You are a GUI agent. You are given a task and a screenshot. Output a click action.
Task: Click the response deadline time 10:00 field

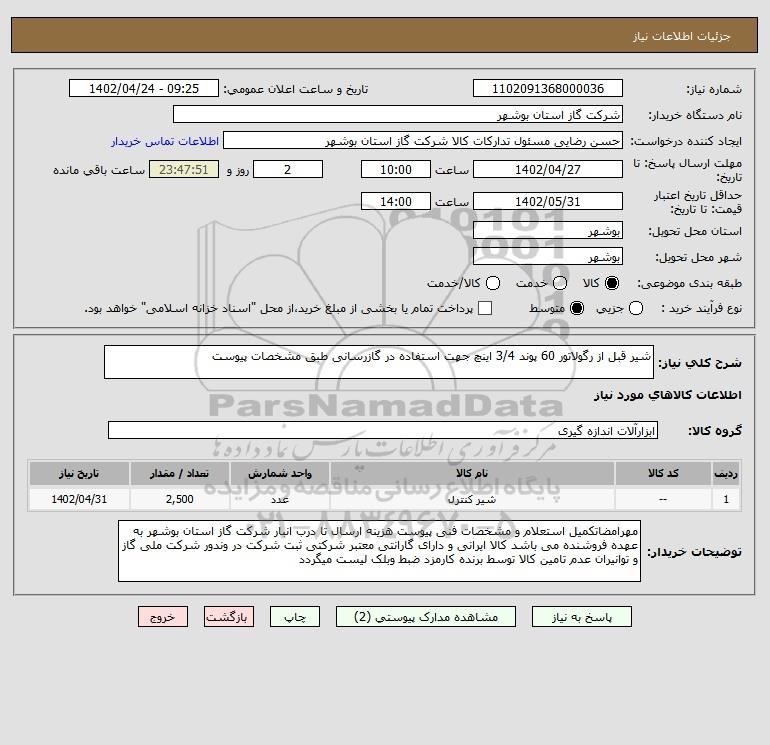click(396, 169)
